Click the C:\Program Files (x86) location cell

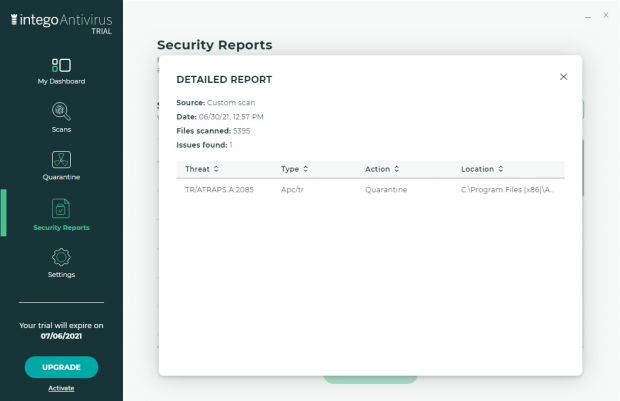point(507,189)
